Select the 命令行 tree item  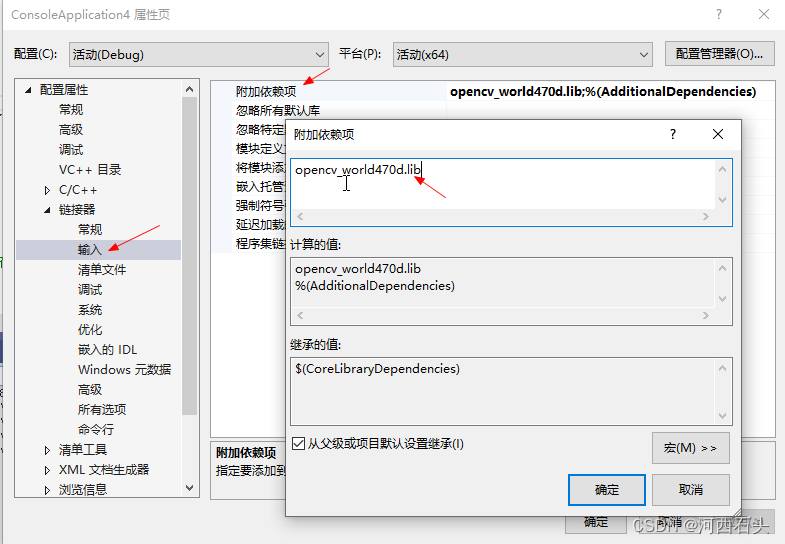pyautogui.click(x=96, y=429)
